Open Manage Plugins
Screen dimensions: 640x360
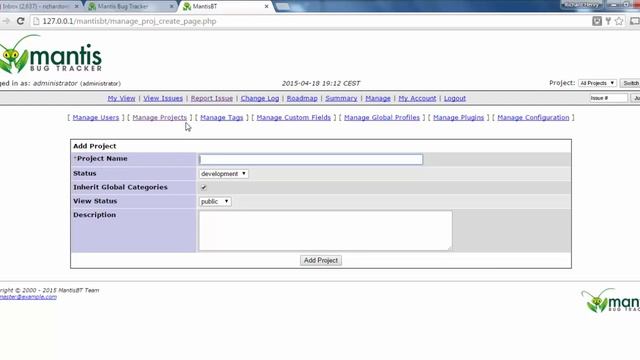[x=458, y=118]
